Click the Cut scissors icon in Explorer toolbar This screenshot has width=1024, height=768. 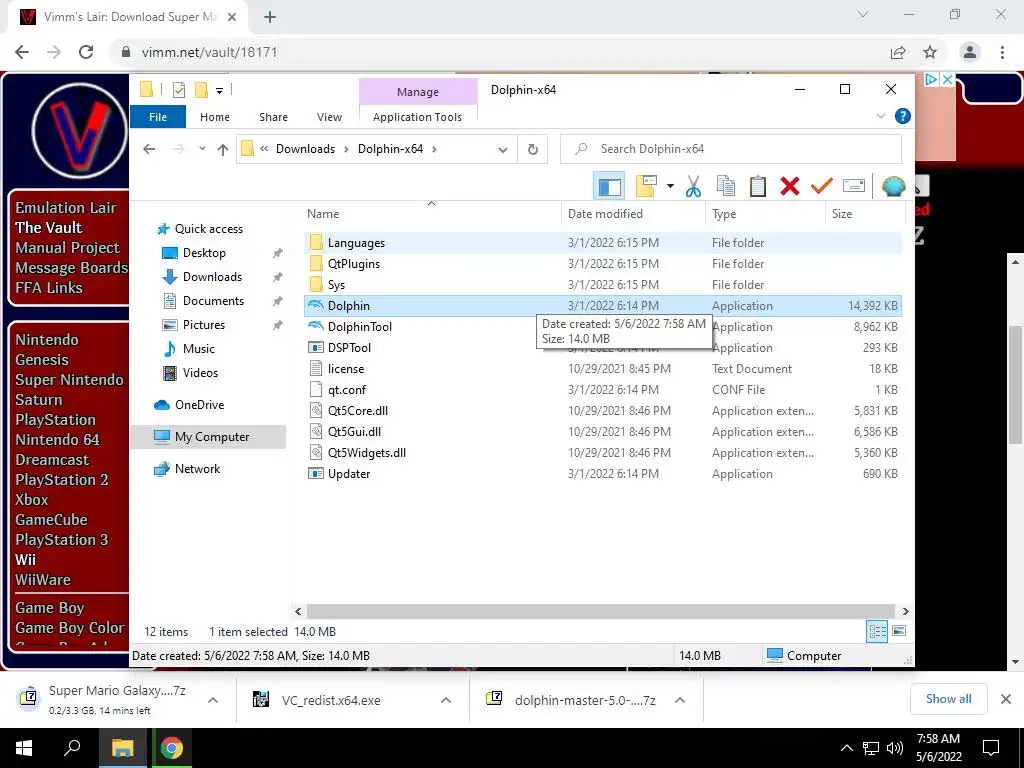(693, 187)
